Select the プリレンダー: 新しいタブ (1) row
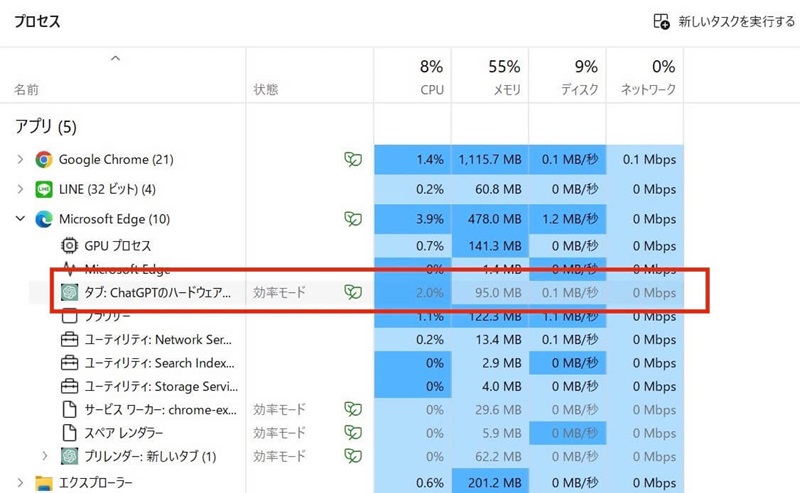 (342, 456)
